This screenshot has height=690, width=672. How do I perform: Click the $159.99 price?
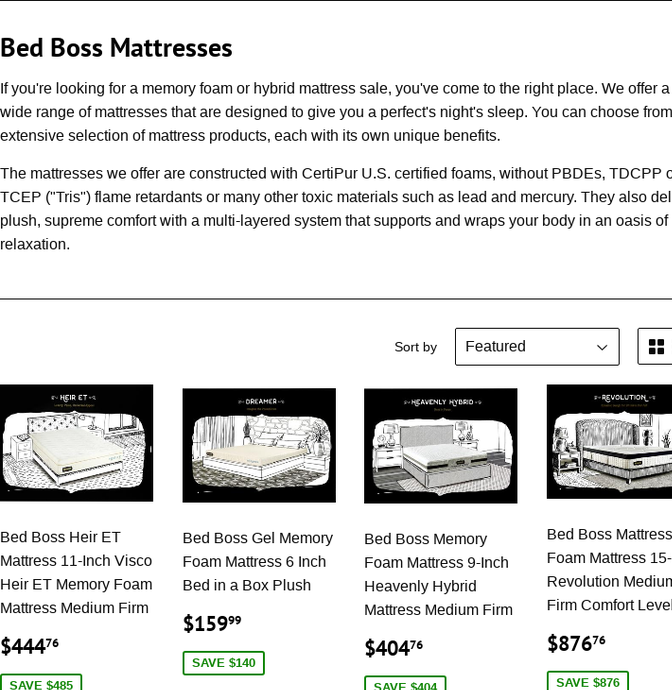click(x=212, y=623)
